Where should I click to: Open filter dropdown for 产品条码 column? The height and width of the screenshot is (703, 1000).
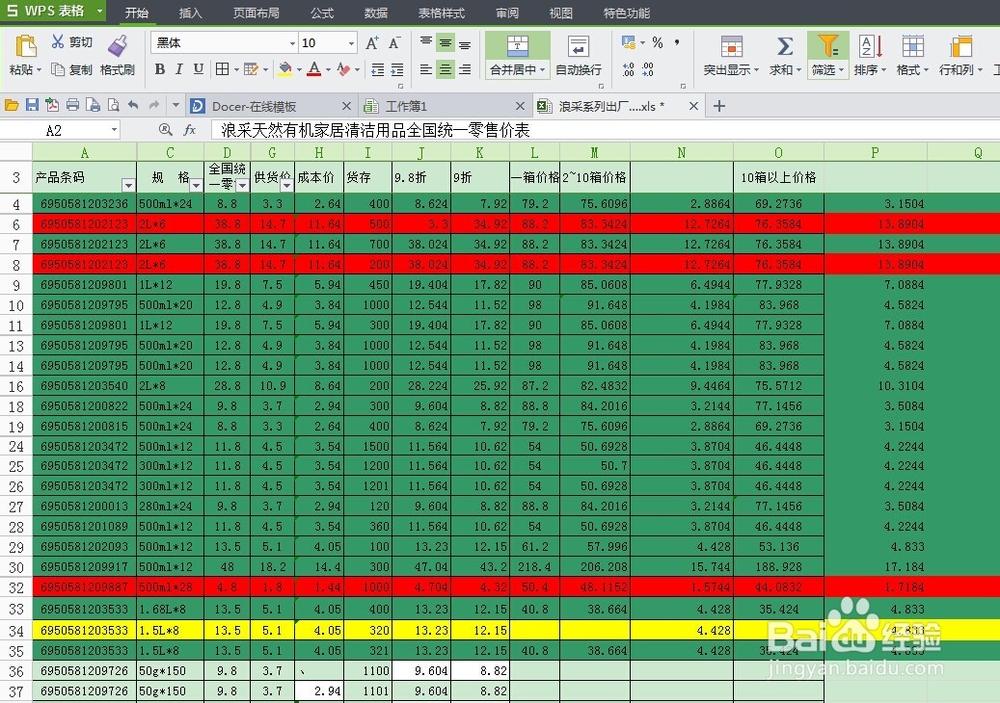point(129,185)
